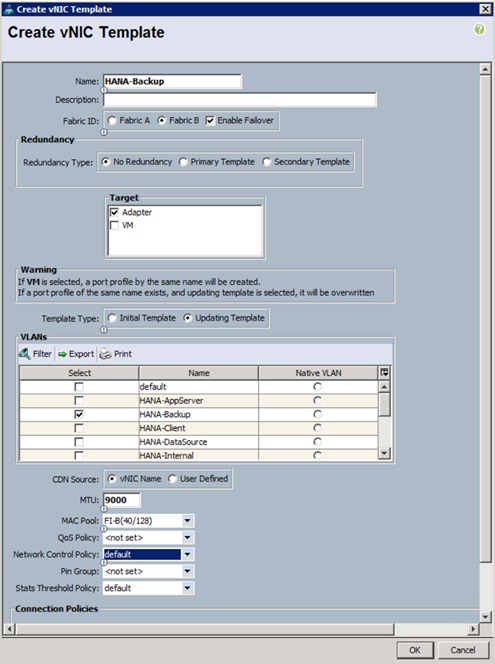Select No Redundancy type

105,162
